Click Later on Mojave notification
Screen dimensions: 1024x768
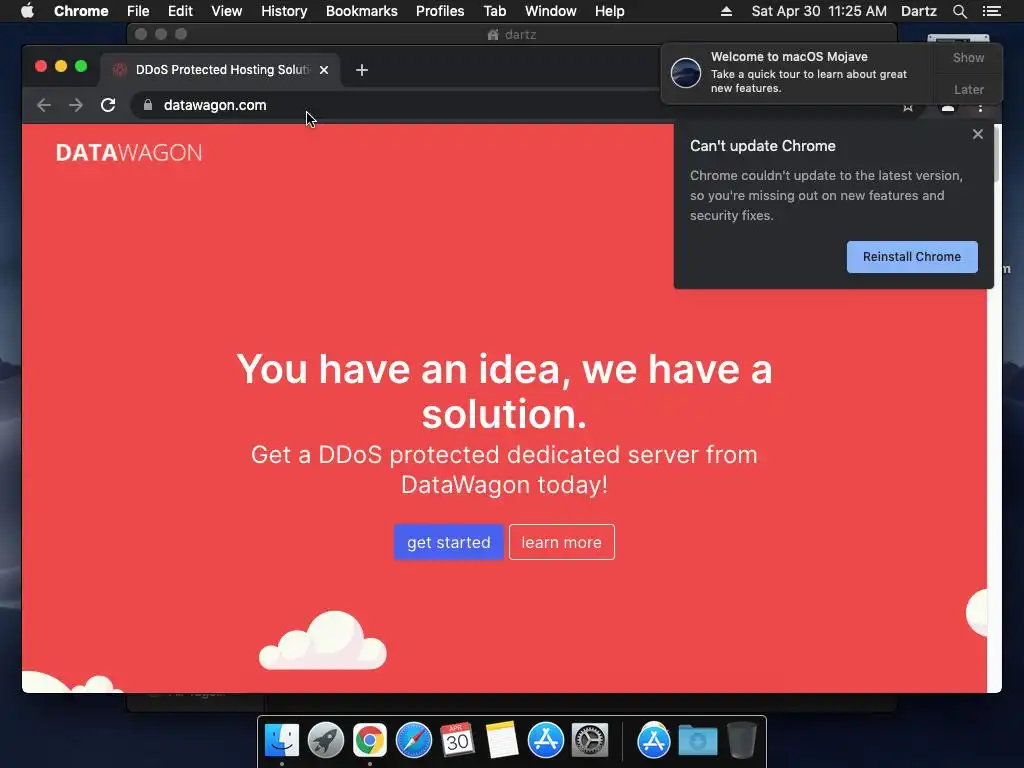click(968, 89)
